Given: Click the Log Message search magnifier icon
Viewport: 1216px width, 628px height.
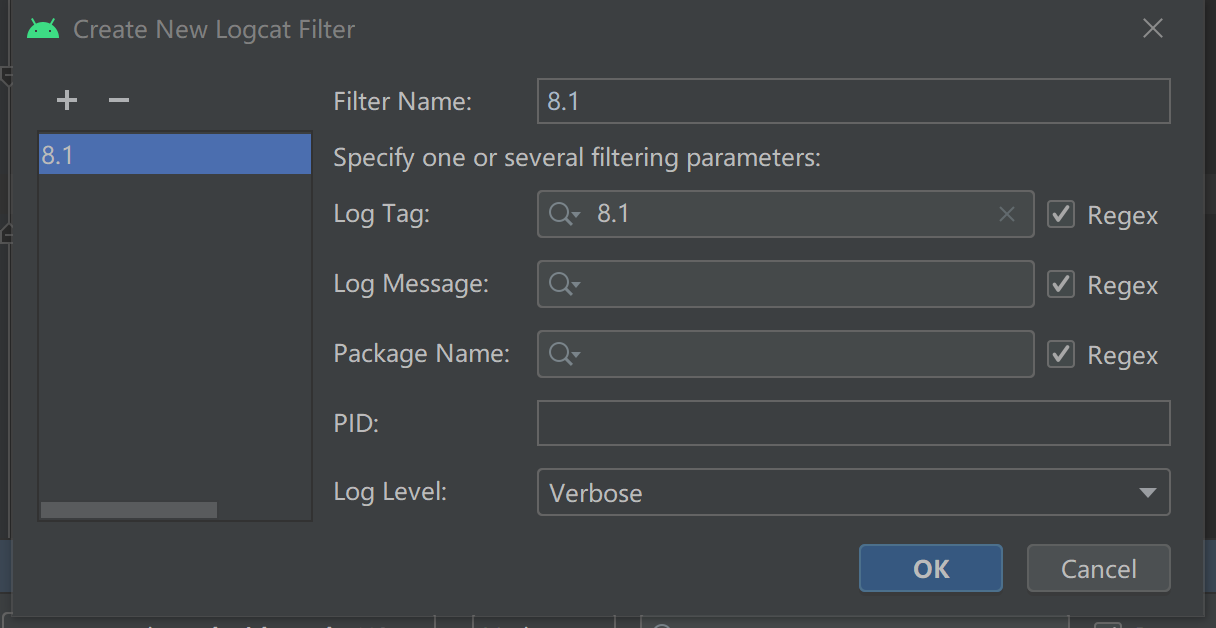Looking at the screenshot, I should (563, 285).
